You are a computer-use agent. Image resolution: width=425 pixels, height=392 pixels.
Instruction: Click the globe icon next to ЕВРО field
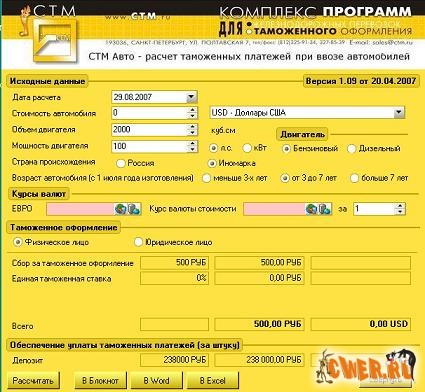pyautogui.click(x=120, y=209)
